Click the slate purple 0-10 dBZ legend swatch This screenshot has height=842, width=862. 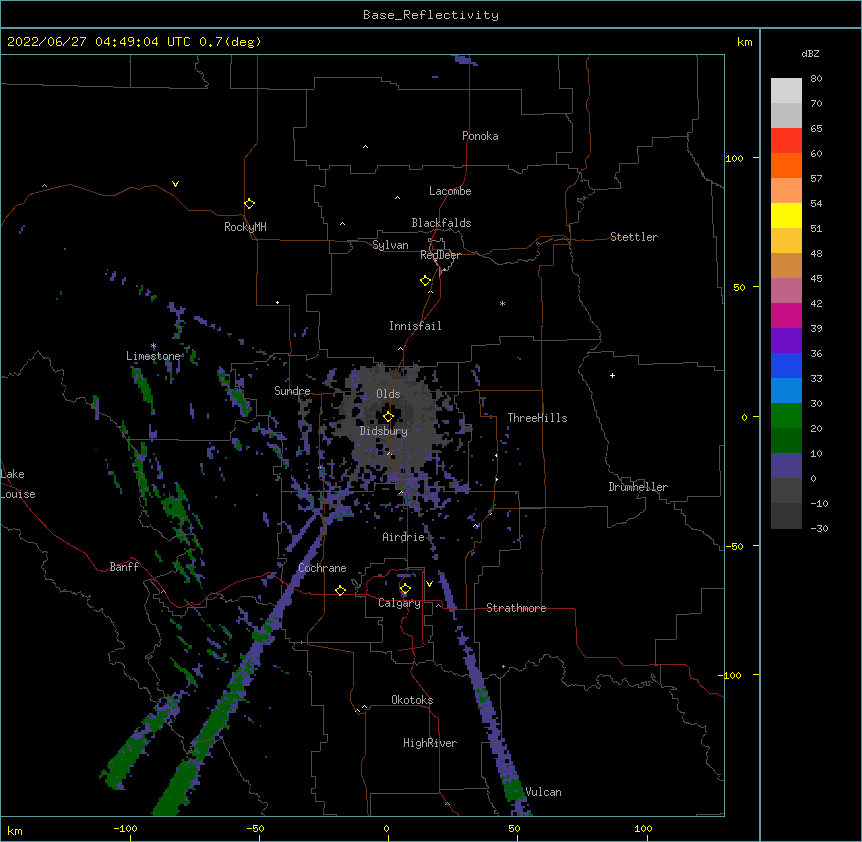[x=786, y=466]
